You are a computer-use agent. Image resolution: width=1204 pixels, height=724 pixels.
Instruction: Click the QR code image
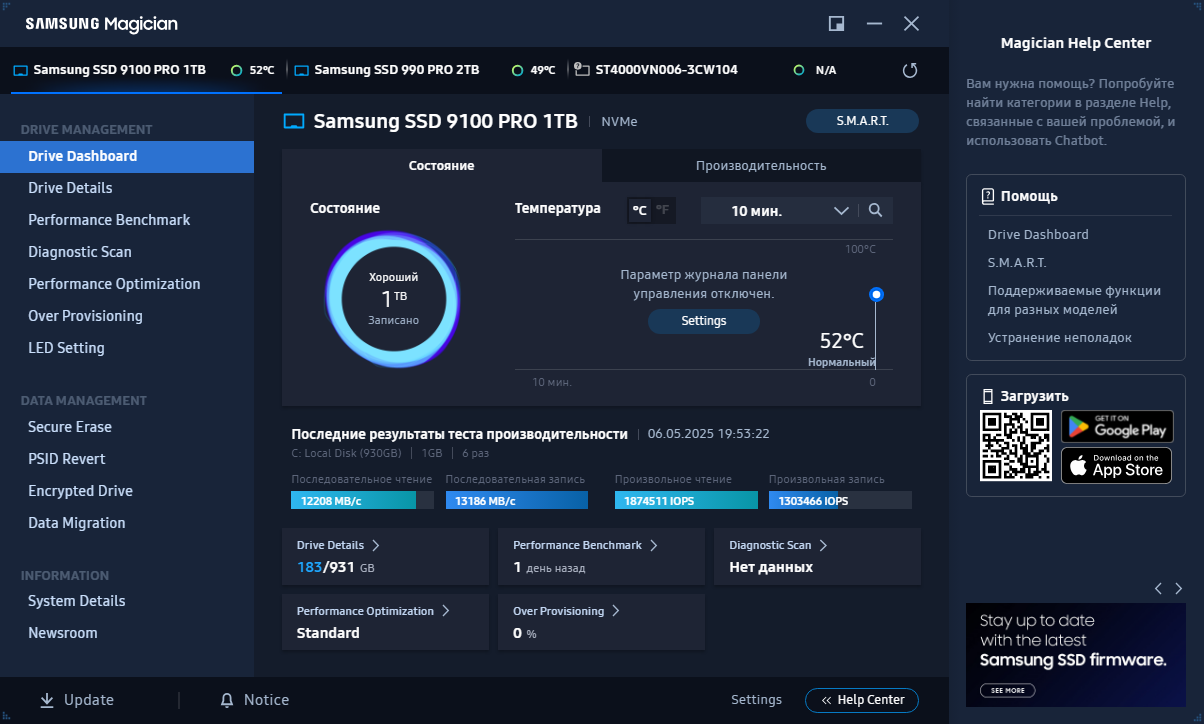[1016, 446]
